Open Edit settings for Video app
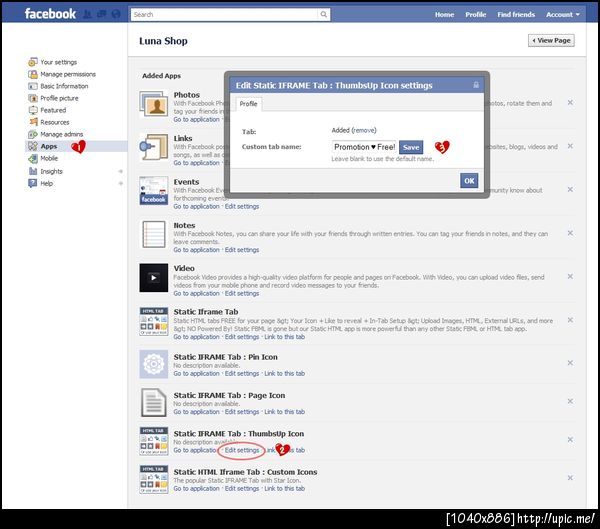Screen dimensions: 600x529 pos(242,294)
